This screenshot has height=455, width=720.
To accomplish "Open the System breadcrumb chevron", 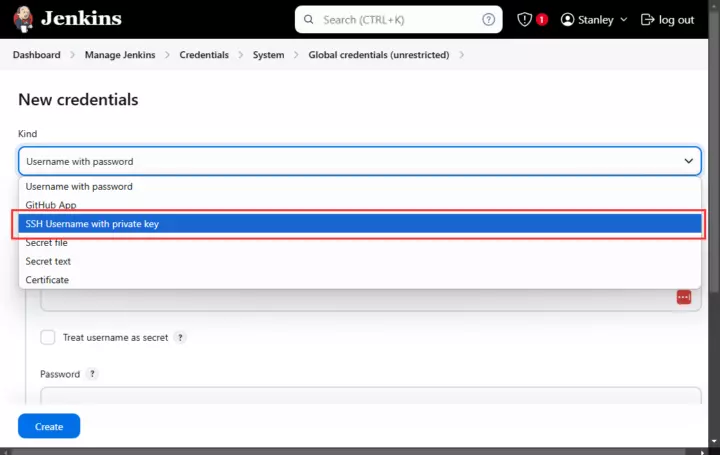I will click(296, 55).
